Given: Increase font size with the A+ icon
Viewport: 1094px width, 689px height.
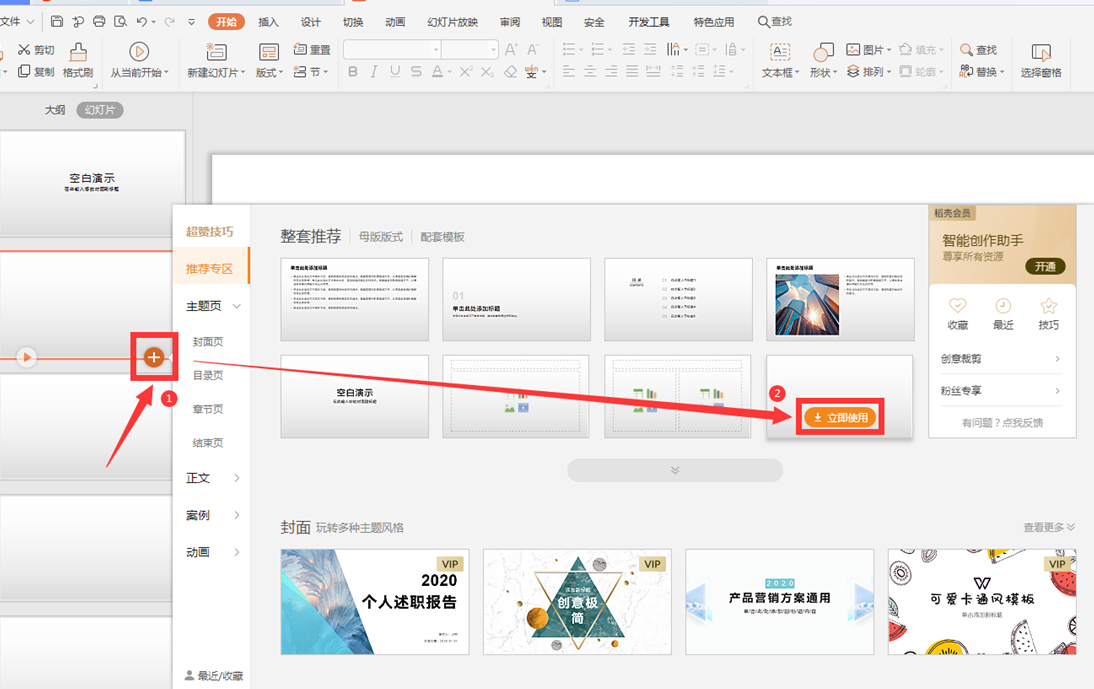Looking at the screenshot, I should click(x=511, y=50).
